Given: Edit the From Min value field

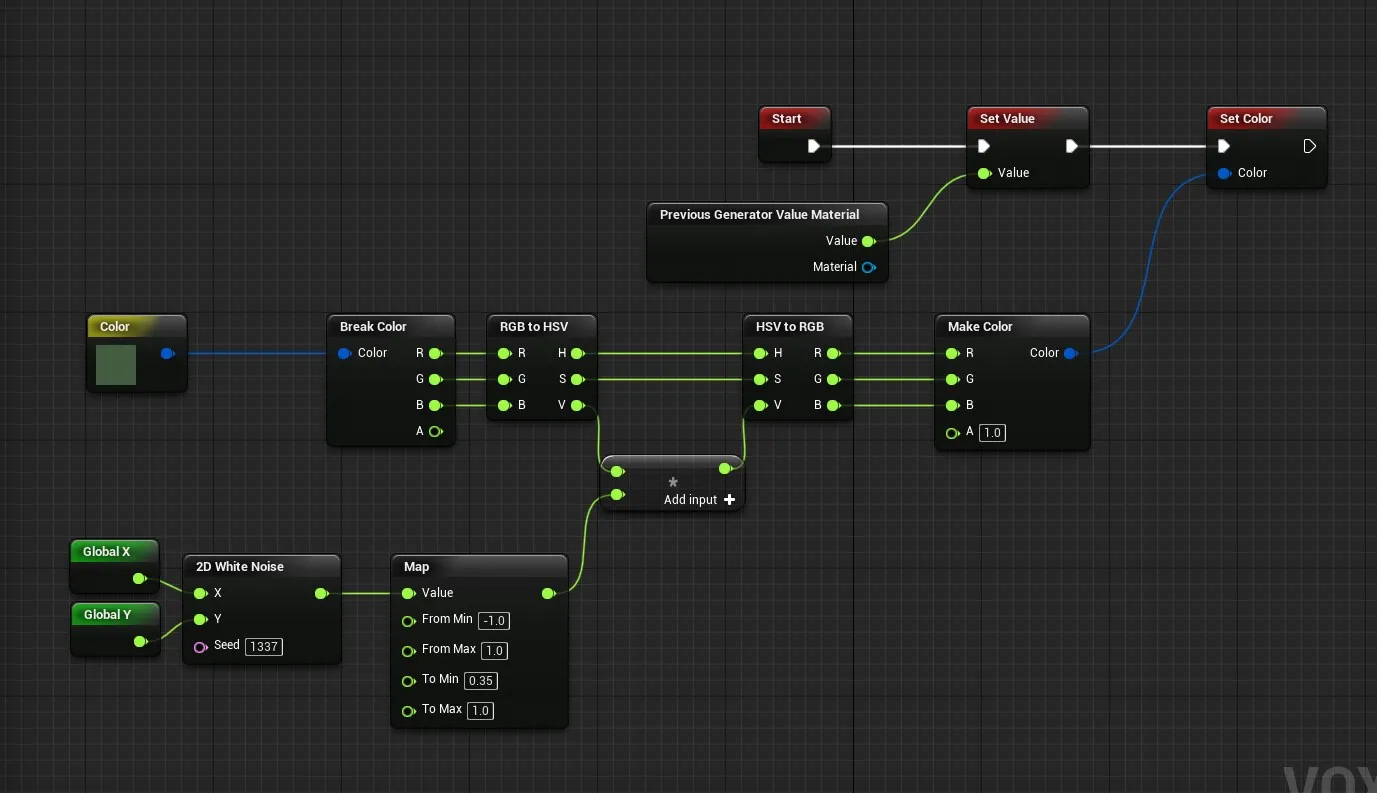Looking at the screenshot, I should point(494,620).
